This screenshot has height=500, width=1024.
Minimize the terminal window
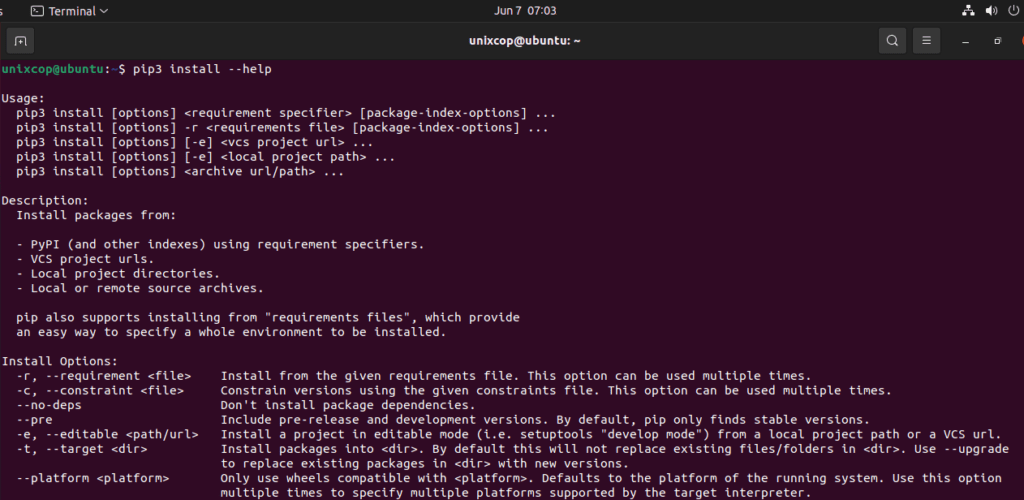pos(965,41)
